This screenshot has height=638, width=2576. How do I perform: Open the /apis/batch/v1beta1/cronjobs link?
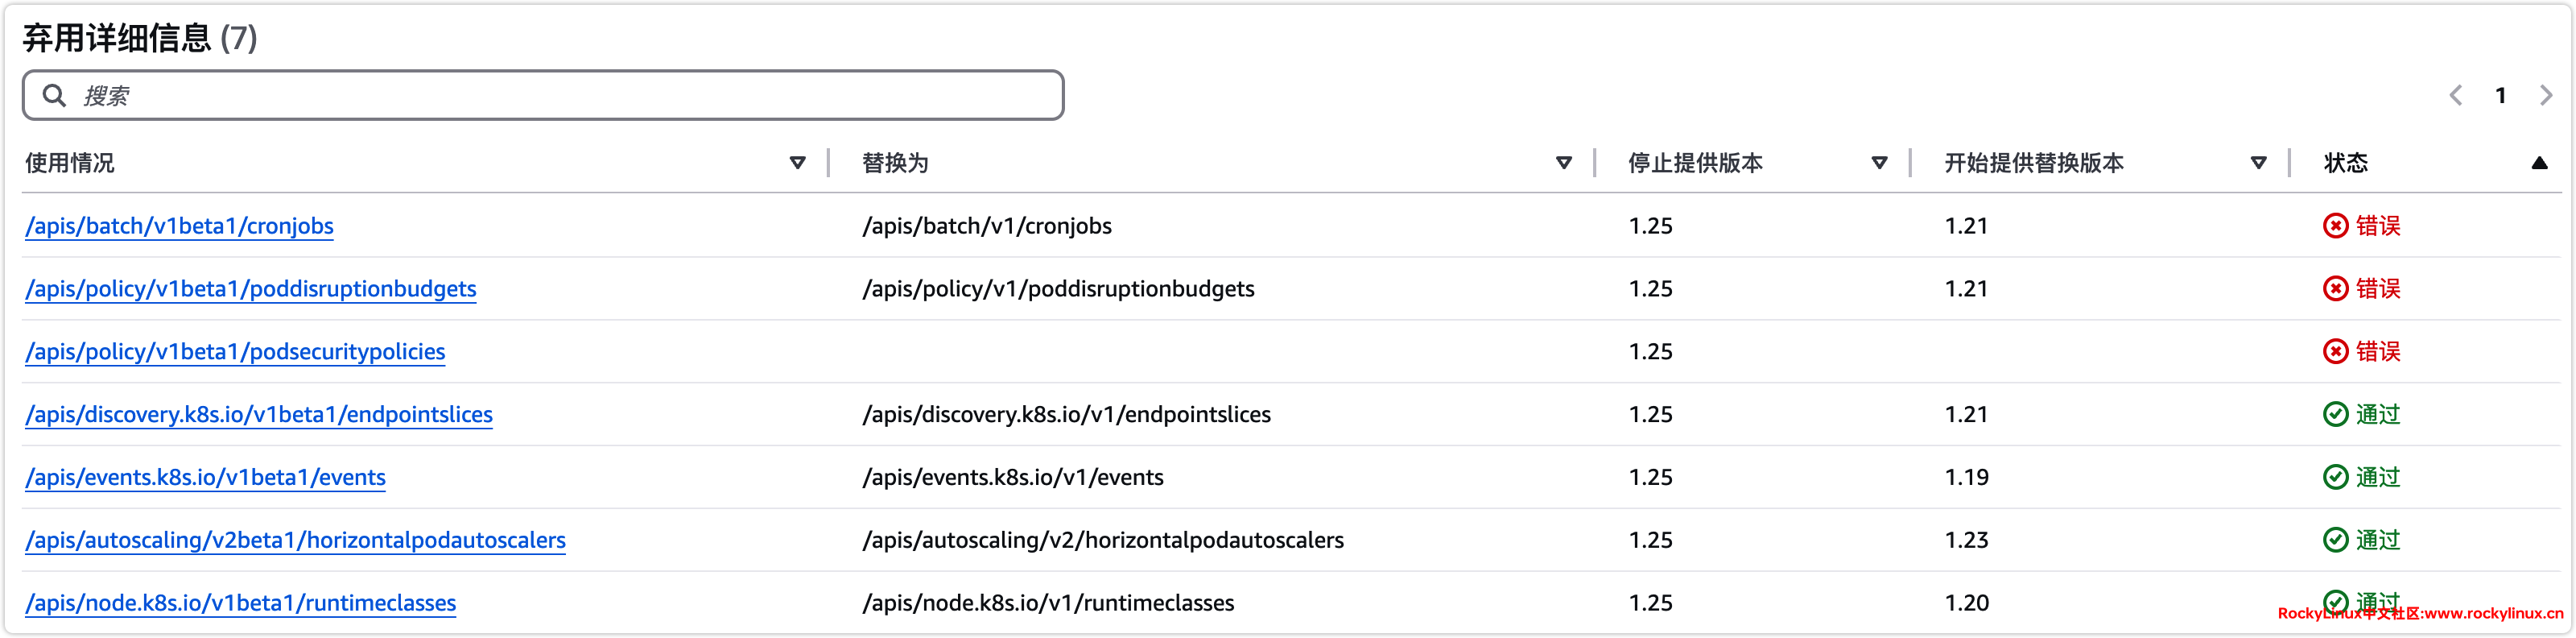pyautogui.click(x=180, y=226)
